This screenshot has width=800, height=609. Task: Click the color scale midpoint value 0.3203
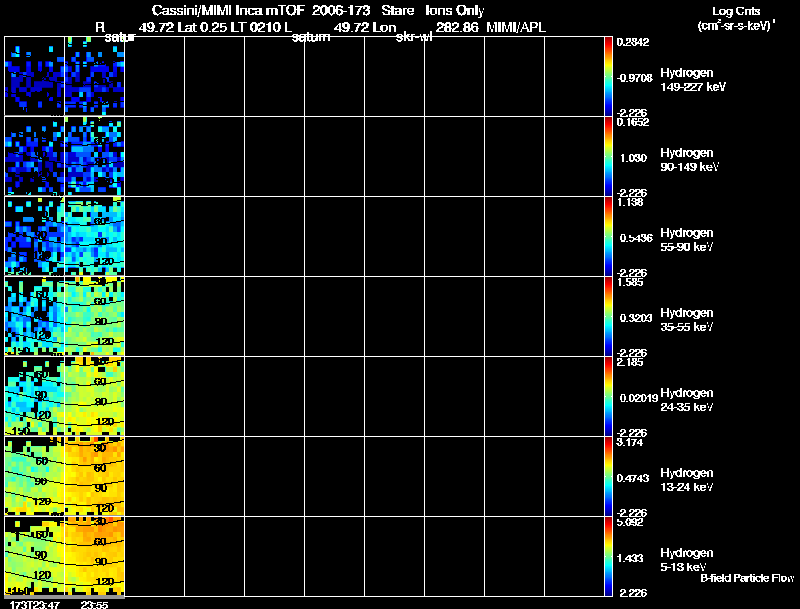[636, 318]
